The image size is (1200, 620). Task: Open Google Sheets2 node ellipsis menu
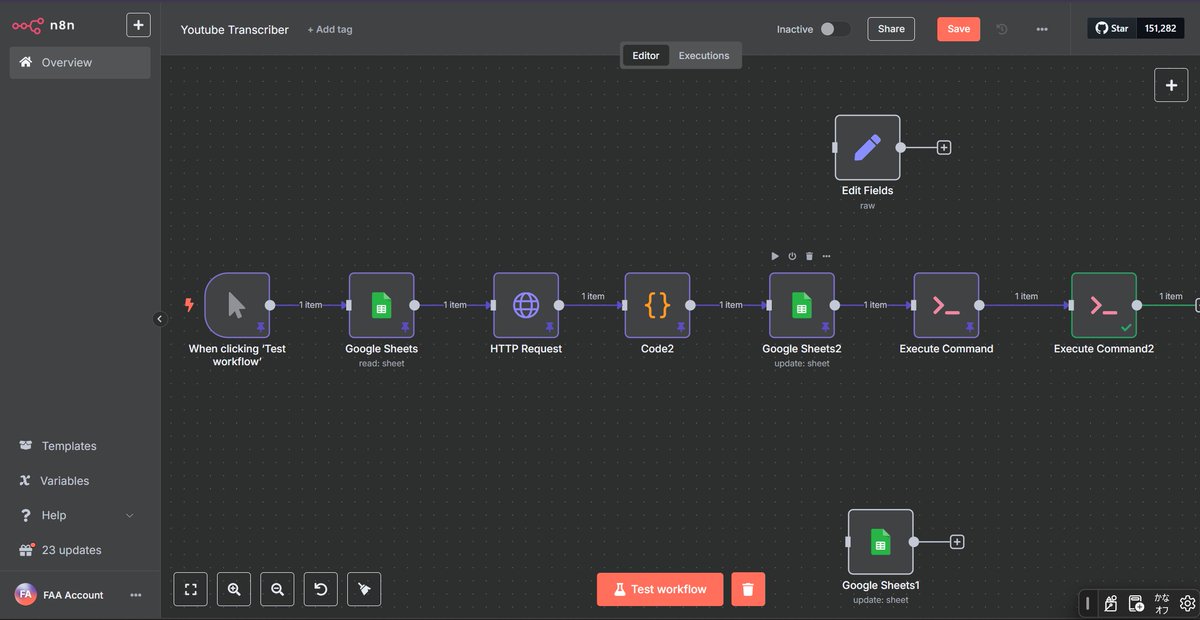[x=826, y=256]
